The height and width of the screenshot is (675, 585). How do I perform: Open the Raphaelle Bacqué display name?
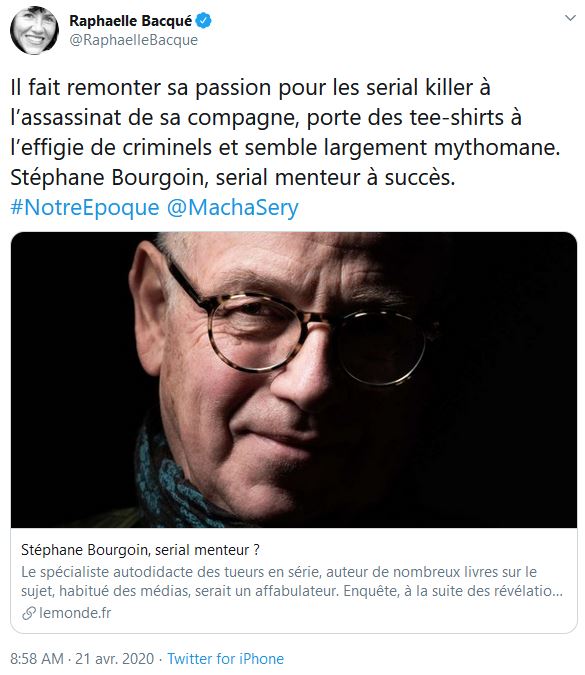pos(130,21)
